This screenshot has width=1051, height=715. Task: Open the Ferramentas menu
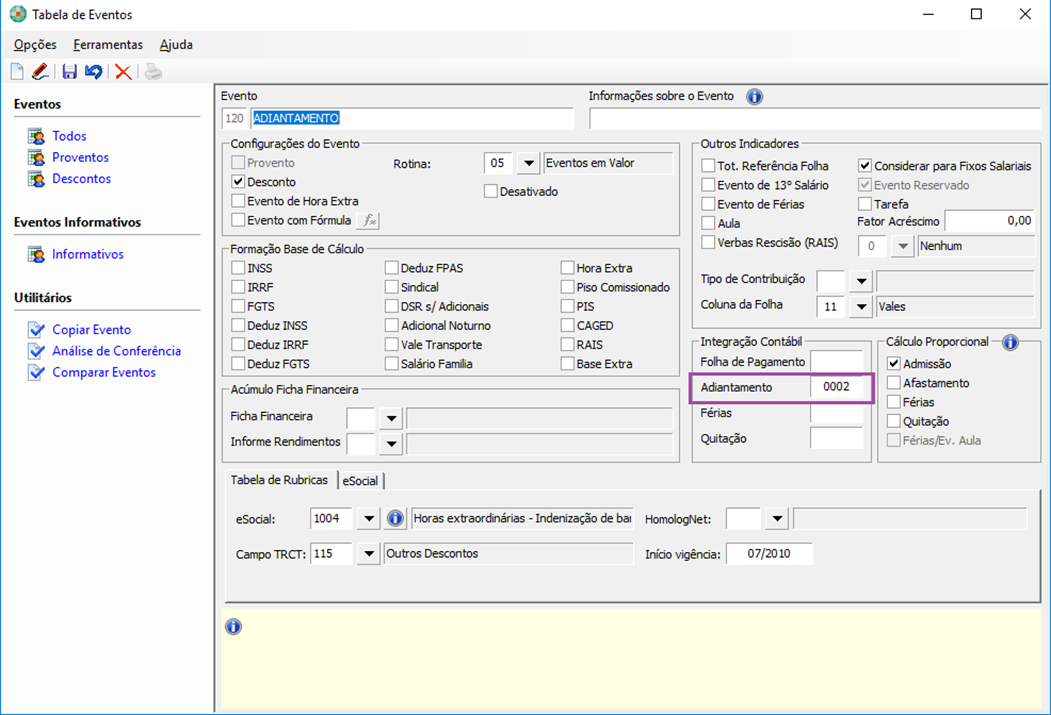tap(108, 45)
